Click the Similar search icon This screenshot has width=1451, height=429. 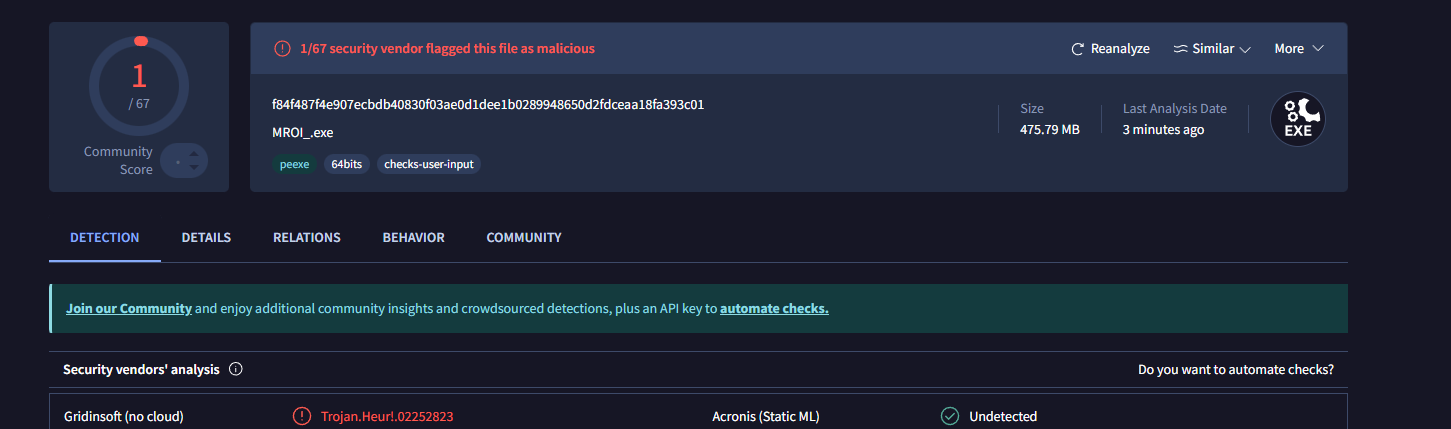tap(1180, 49)
